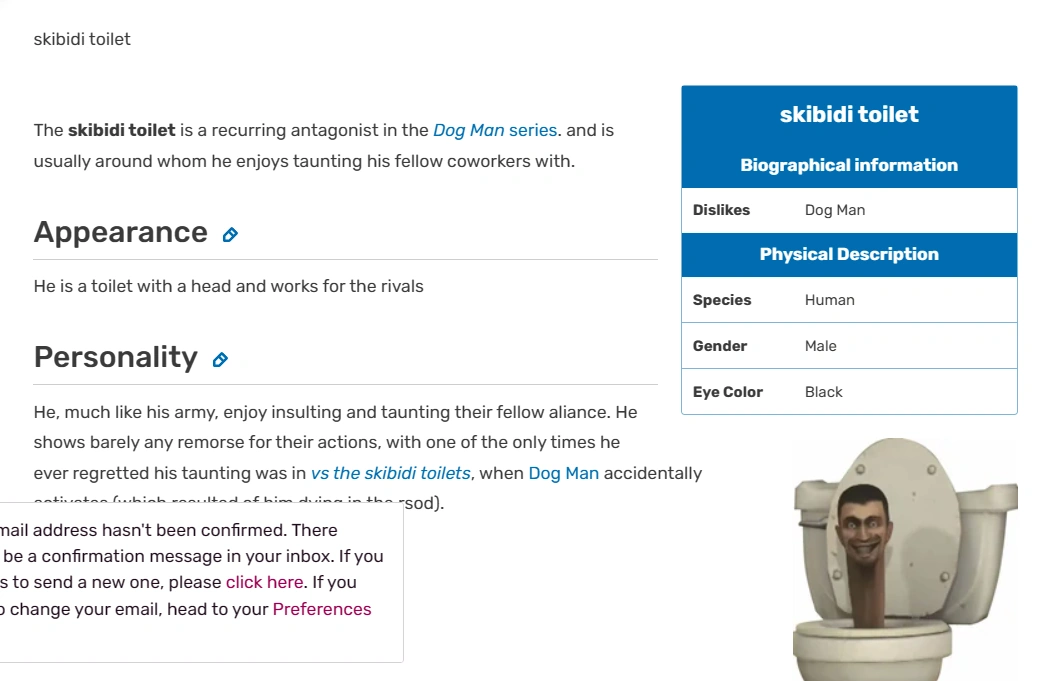Click the Physical Description infobox header
The image size is (1058, 681).
[x=849, y=254]
